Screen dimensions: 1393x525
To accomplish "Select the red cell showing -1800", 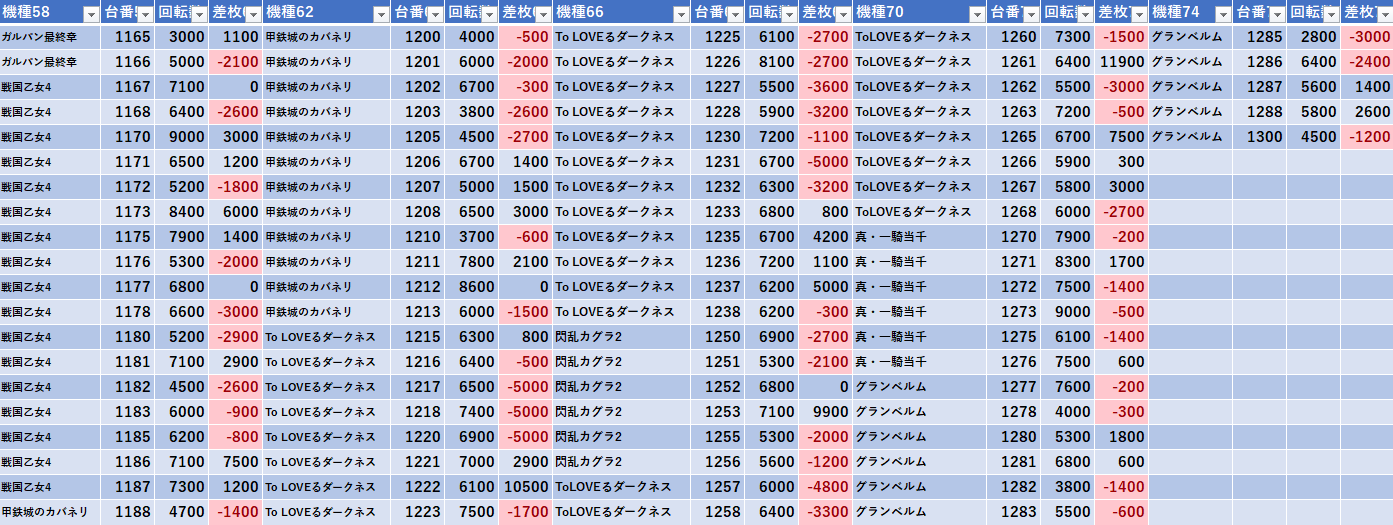I will pyautogui.click(x=236, y=187).
